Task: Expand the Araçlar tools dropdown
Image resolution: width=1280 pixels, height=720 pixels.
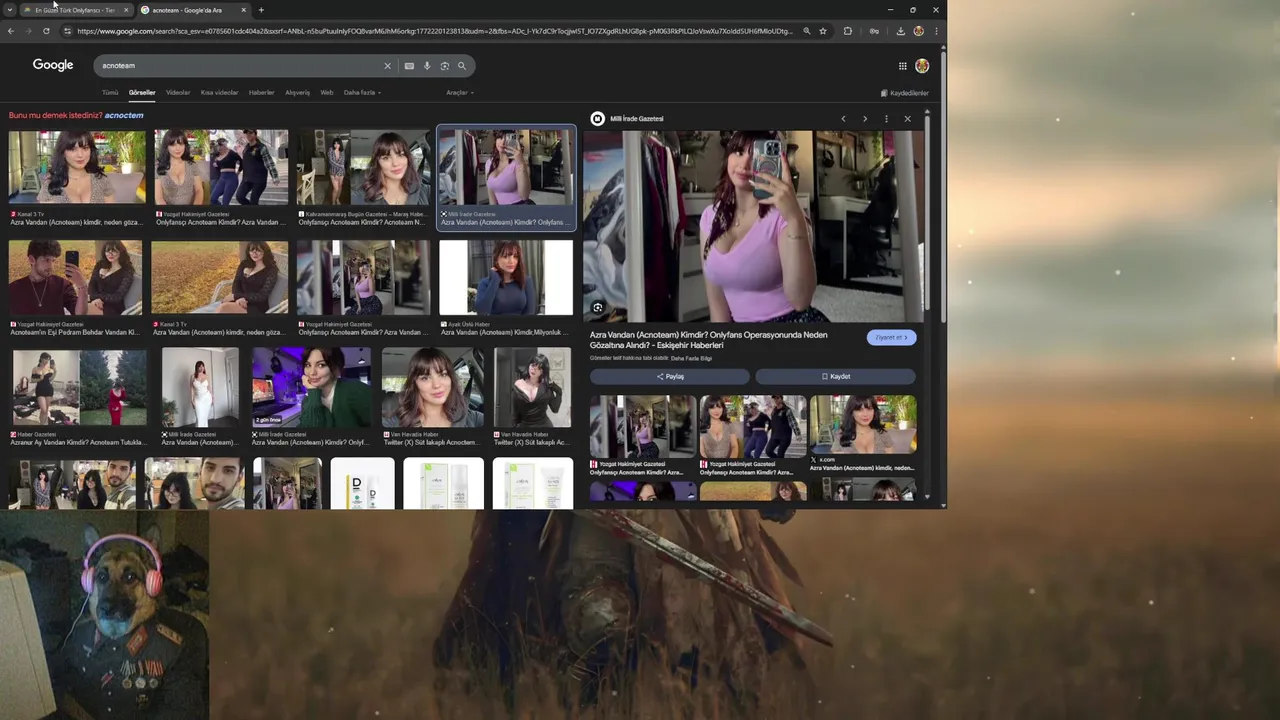Action: click(460, 93)
